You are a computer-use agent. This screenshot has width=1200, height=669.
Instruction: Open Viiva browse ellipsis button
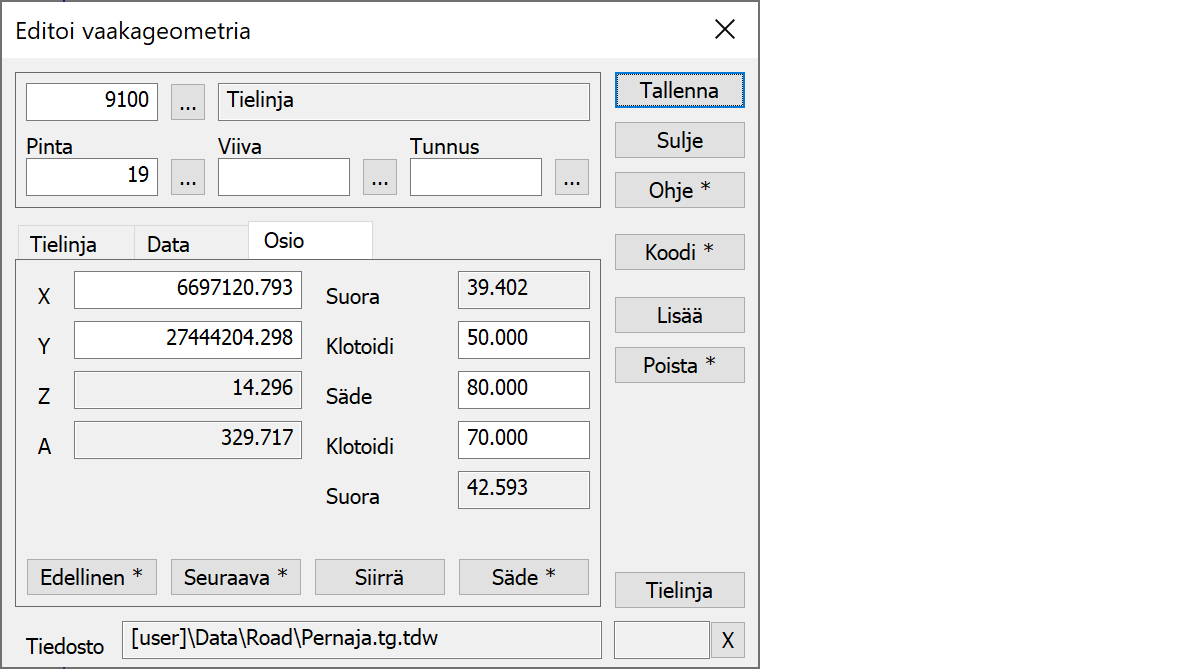point(379,178)
